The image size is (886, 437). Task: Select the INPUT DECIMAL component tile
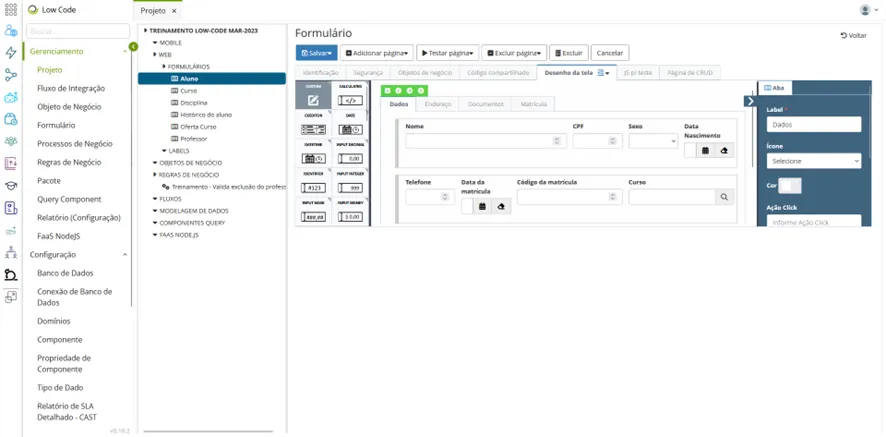350,153
